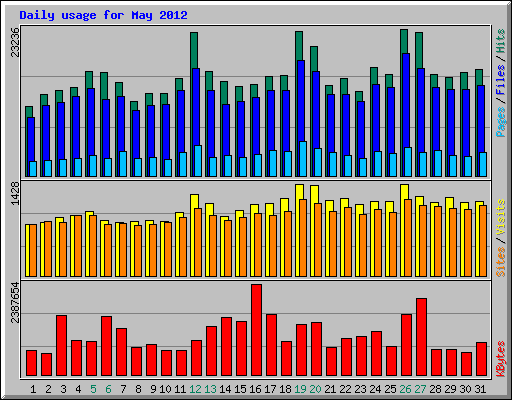Click the cyan Pages bar for day 19
This screenshot has width=512, height=400.
tap(303, 159)
